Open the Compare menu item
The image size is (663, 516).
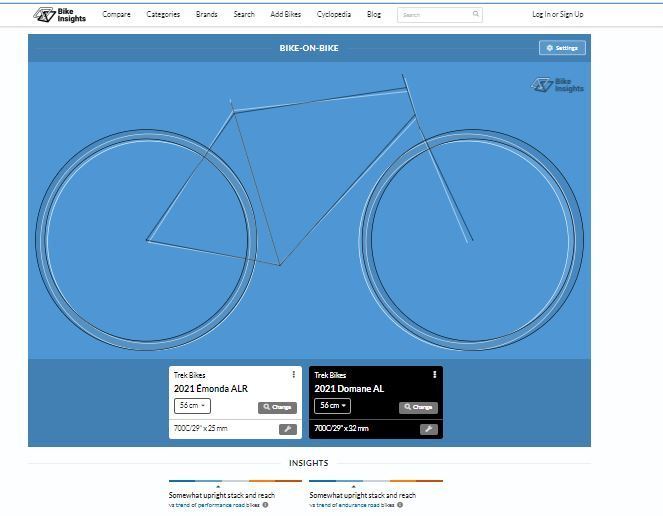[x=116, y=14]
